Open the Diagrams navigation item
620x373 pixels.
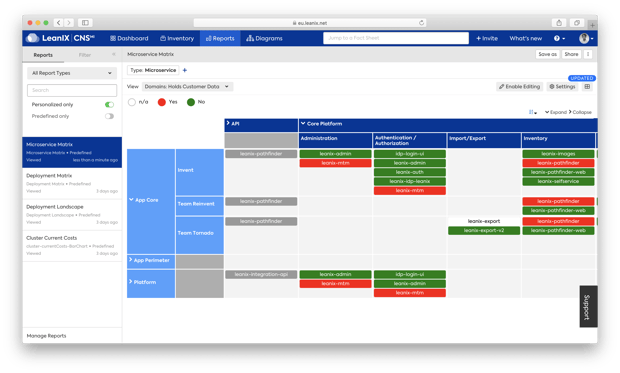point(264,38)
